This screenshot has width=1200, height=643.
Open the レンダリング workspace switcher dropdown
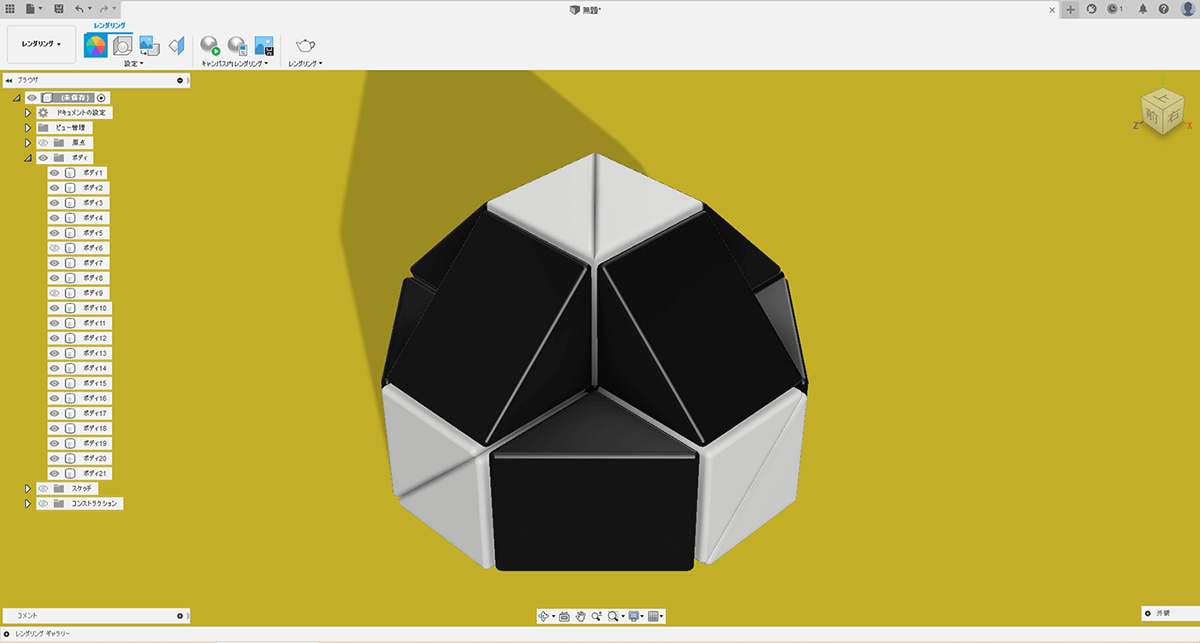(x=42, y=44)
